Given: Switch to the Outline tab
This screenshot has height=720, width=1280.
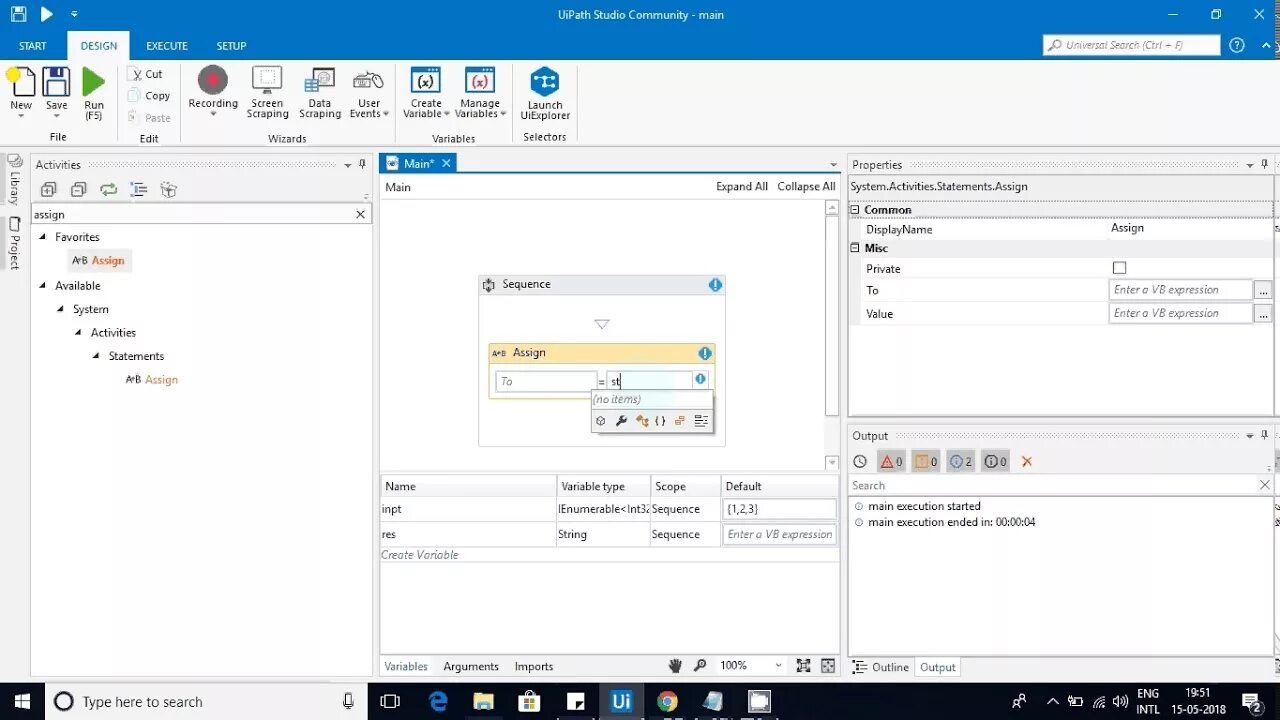Looking at the screenshot, I should pos(881,667).
